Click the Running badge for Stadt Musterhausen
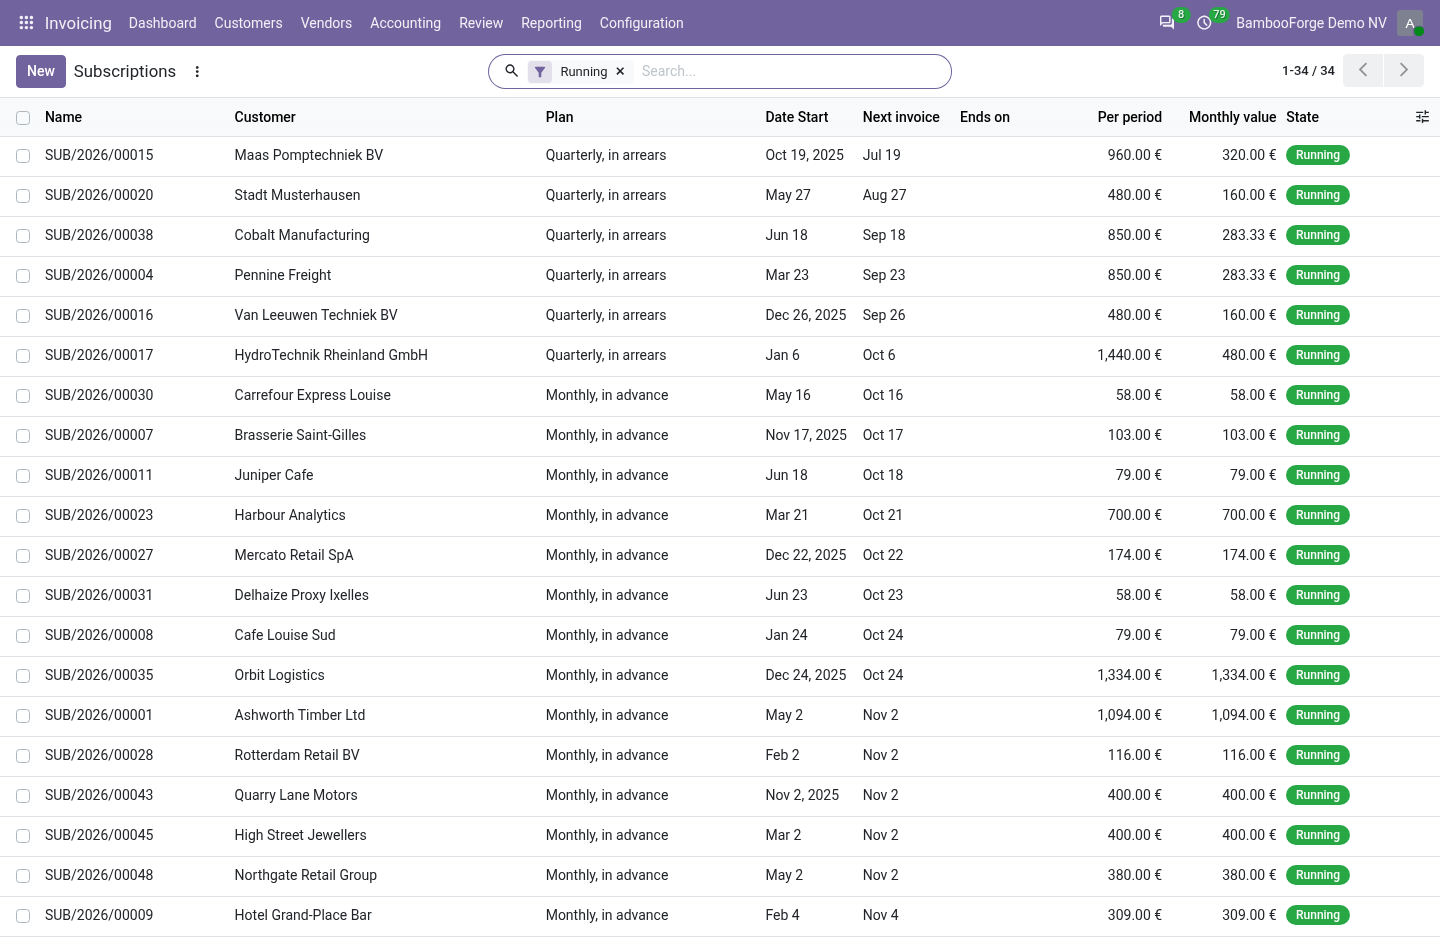 tap(1317, 195)
